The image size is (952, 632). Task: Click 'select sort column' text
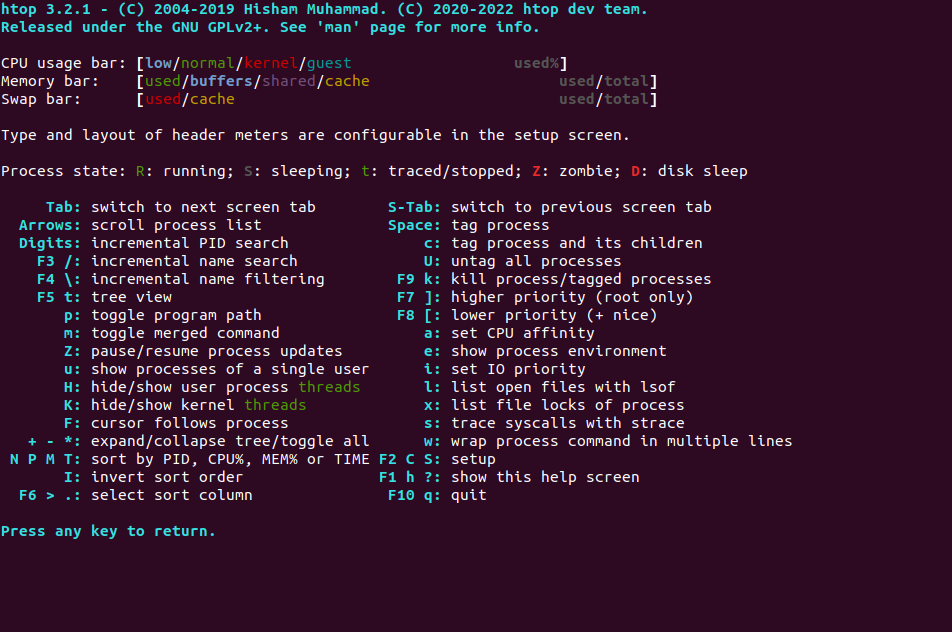tap(172, 495)
